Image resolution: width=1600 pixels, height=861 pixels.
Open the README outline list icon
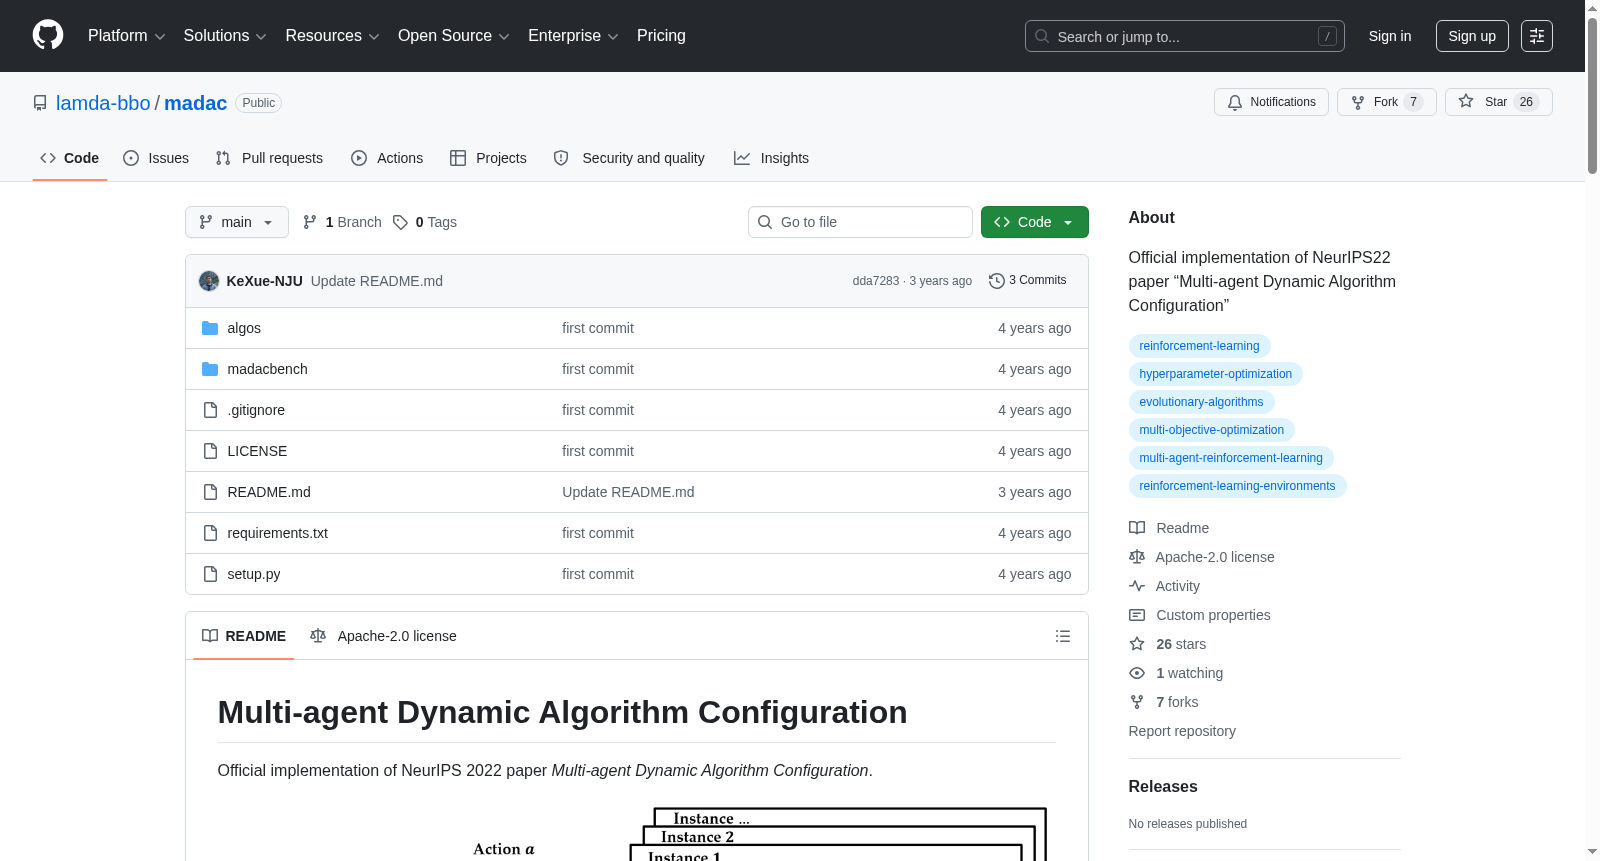tap(1063, 636)
